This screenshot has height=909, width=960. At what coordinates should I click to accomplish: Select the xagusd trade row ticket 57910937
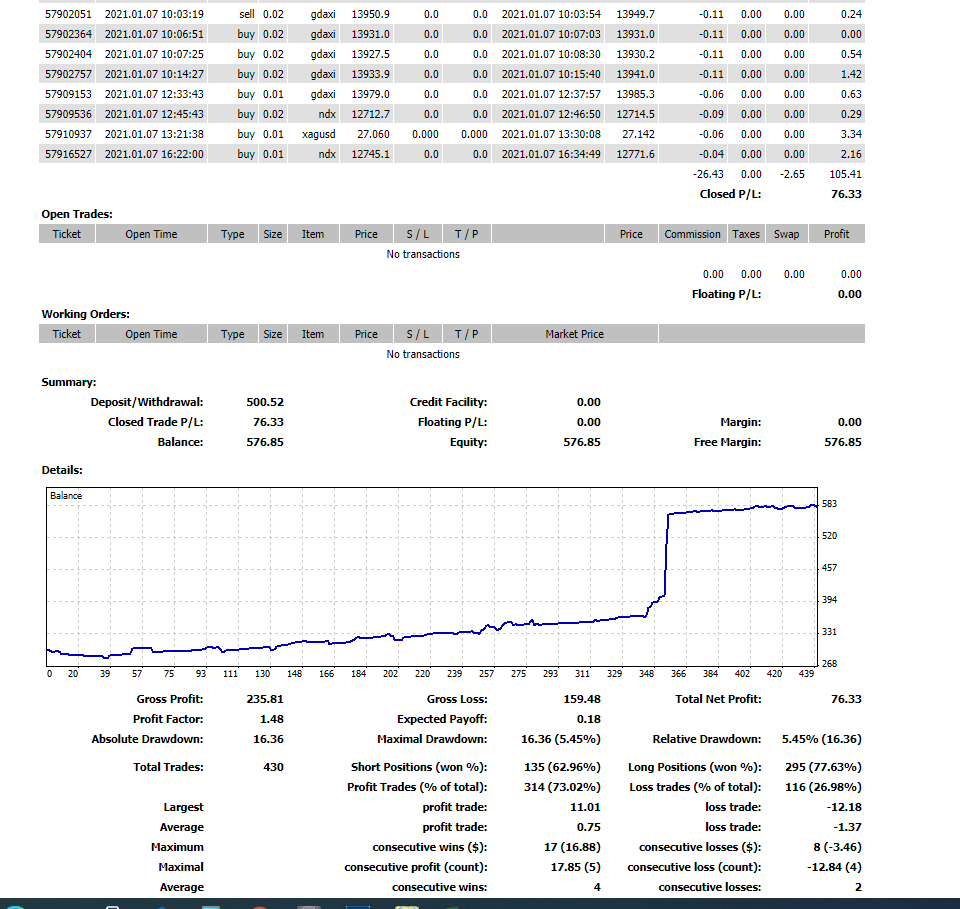click(69, 134)
